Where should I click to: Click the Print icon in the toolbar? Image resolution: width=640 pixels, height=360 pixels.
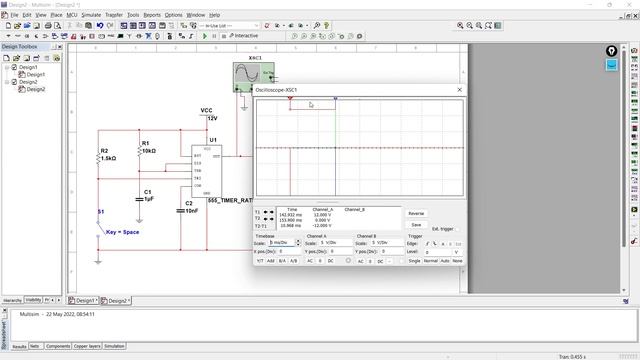pyautogui.click(x=48, y=25)
